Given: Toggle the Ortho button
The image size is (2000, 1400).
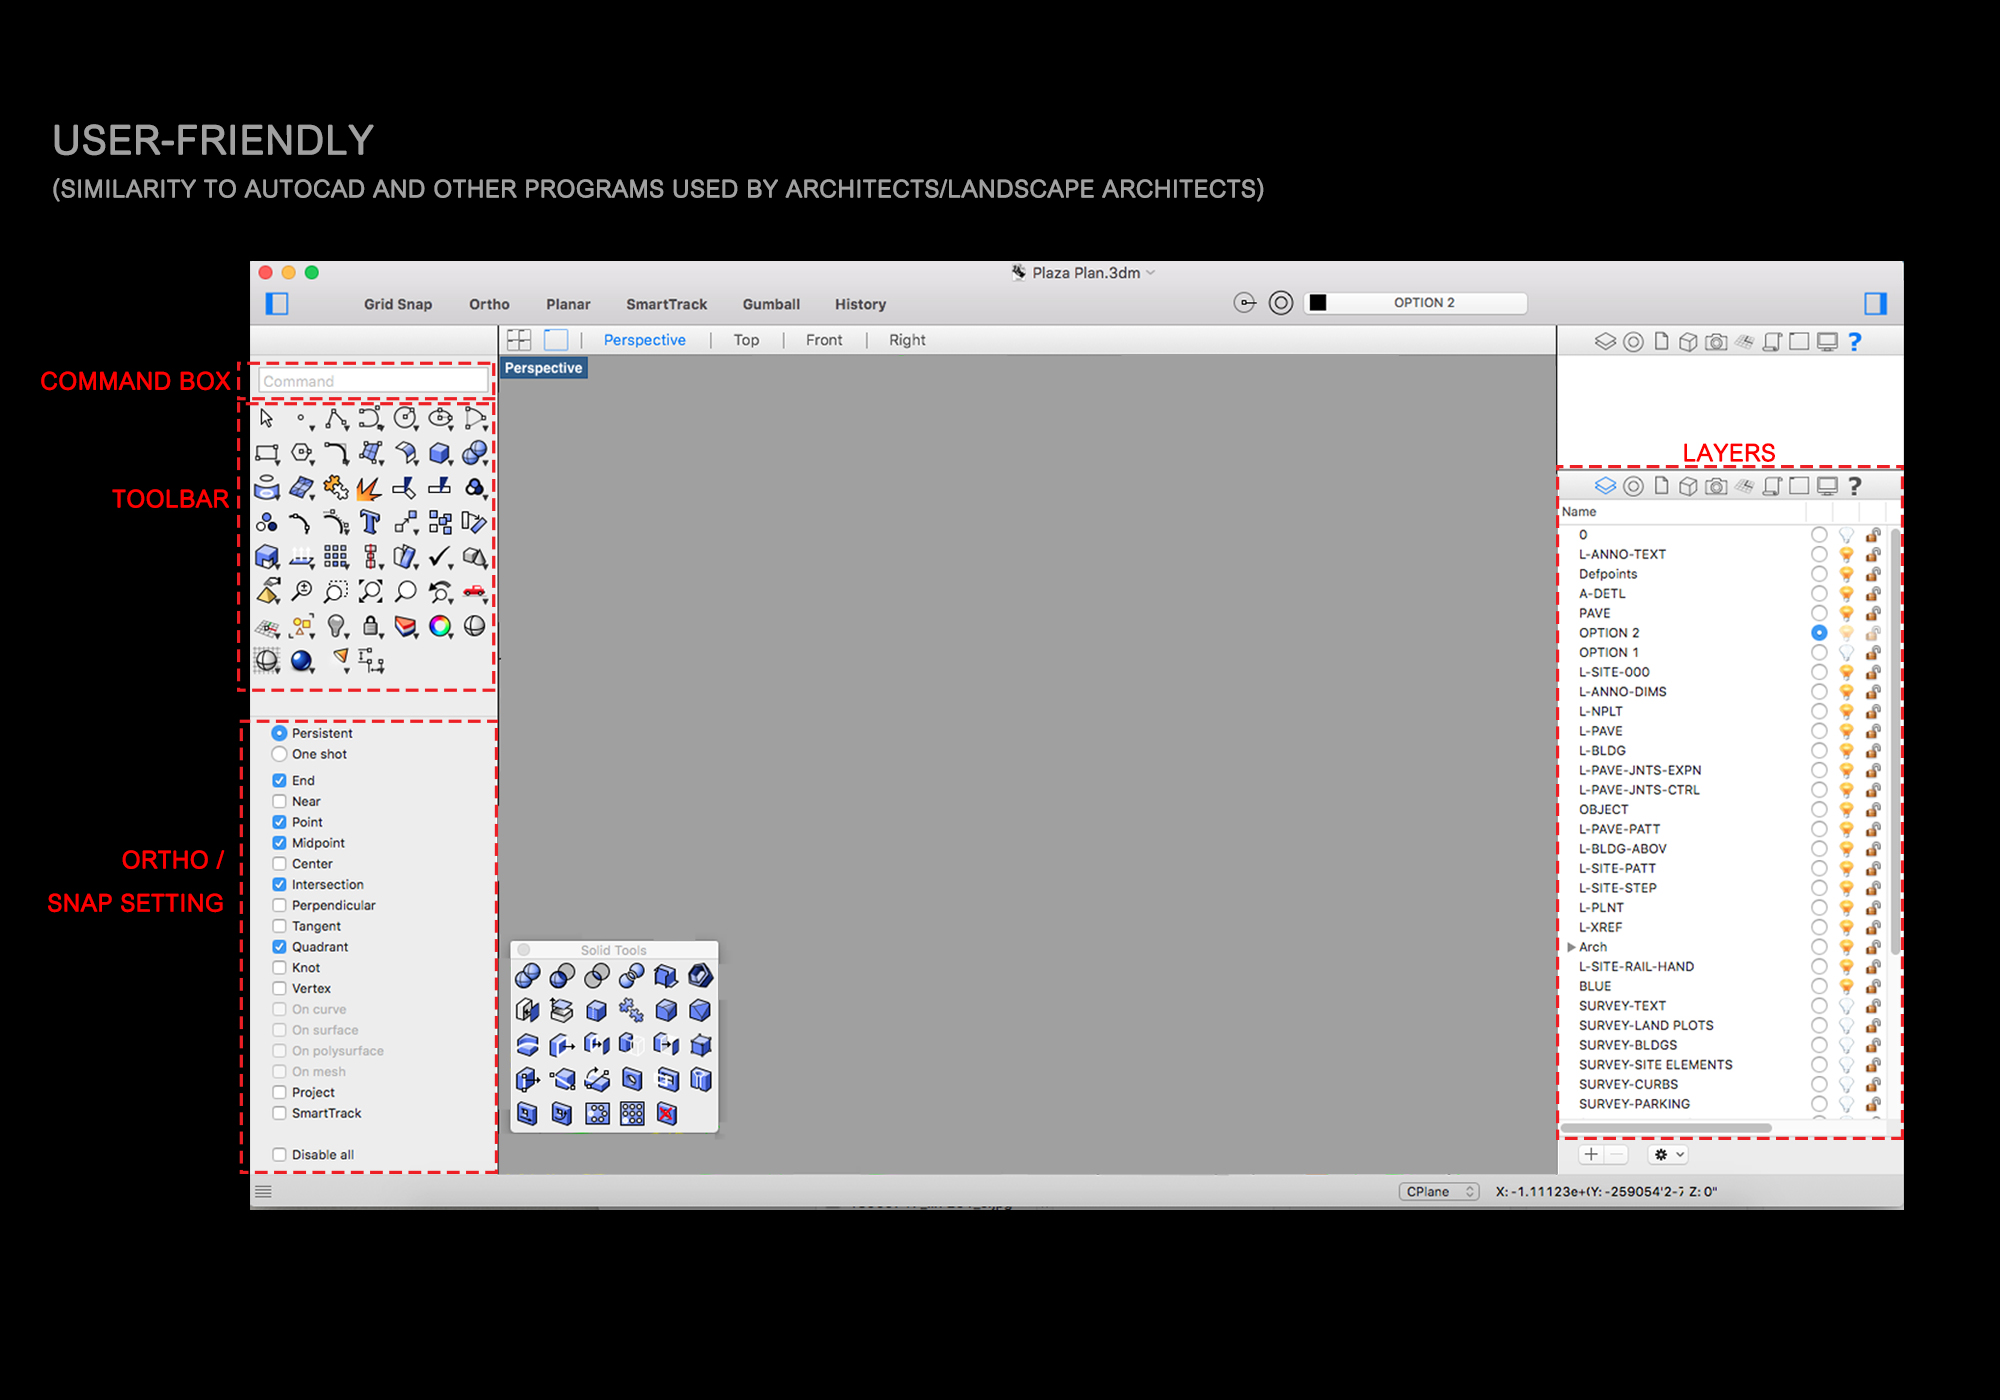Looking at the screenshot, I should 489,304.
